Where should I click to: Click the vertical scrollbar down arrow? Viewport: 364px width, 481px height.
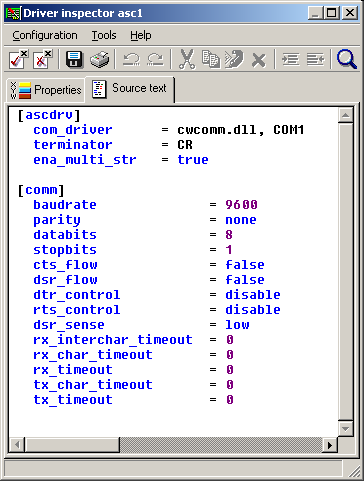click(x=345, y=429)
